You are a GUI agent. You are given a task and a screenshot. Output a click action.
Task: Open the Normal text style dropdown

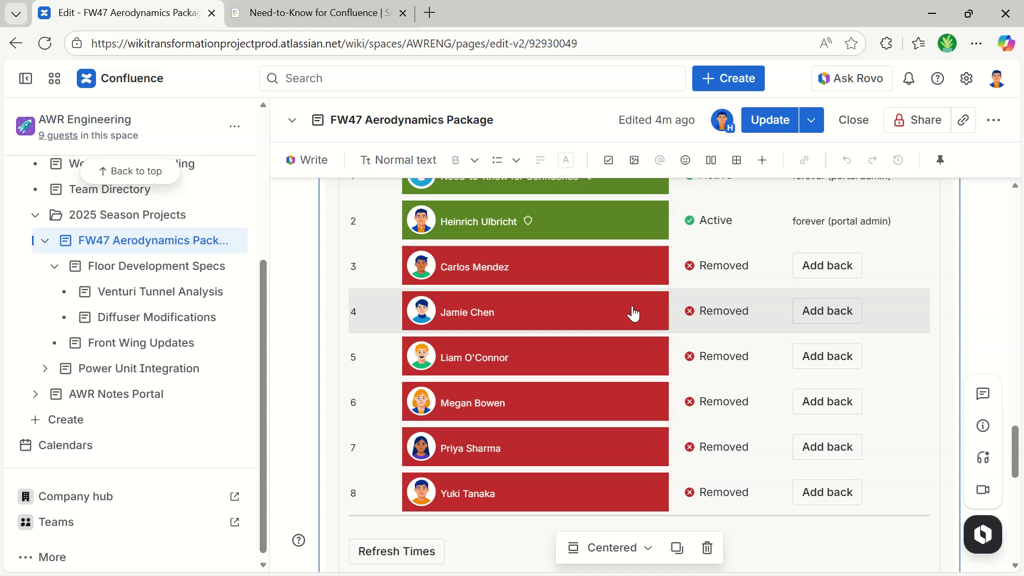(x=398, y=160)
